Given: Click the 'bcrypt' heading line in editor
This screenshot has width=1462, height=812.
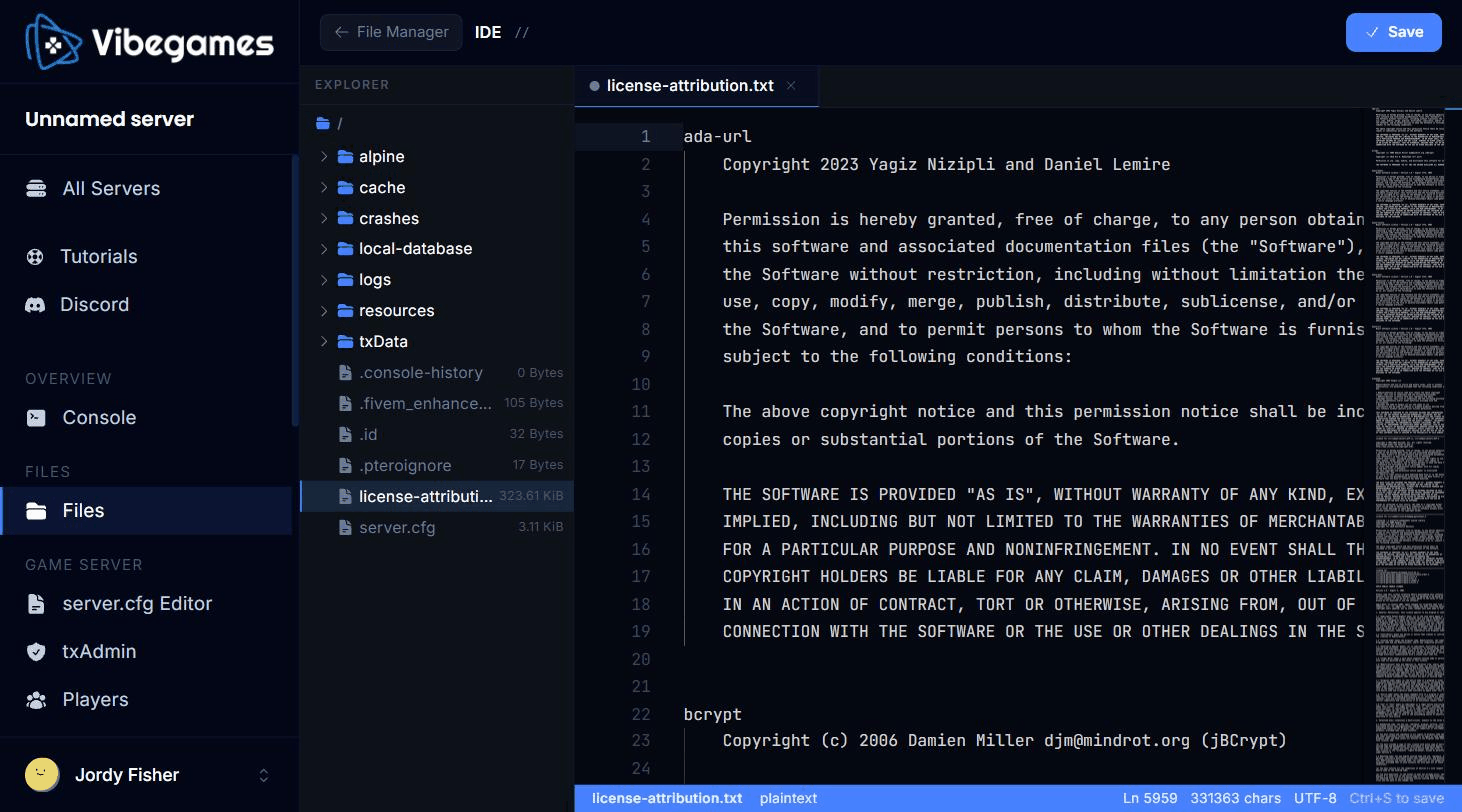Looking at the screenshot, I should click(713, 714).
